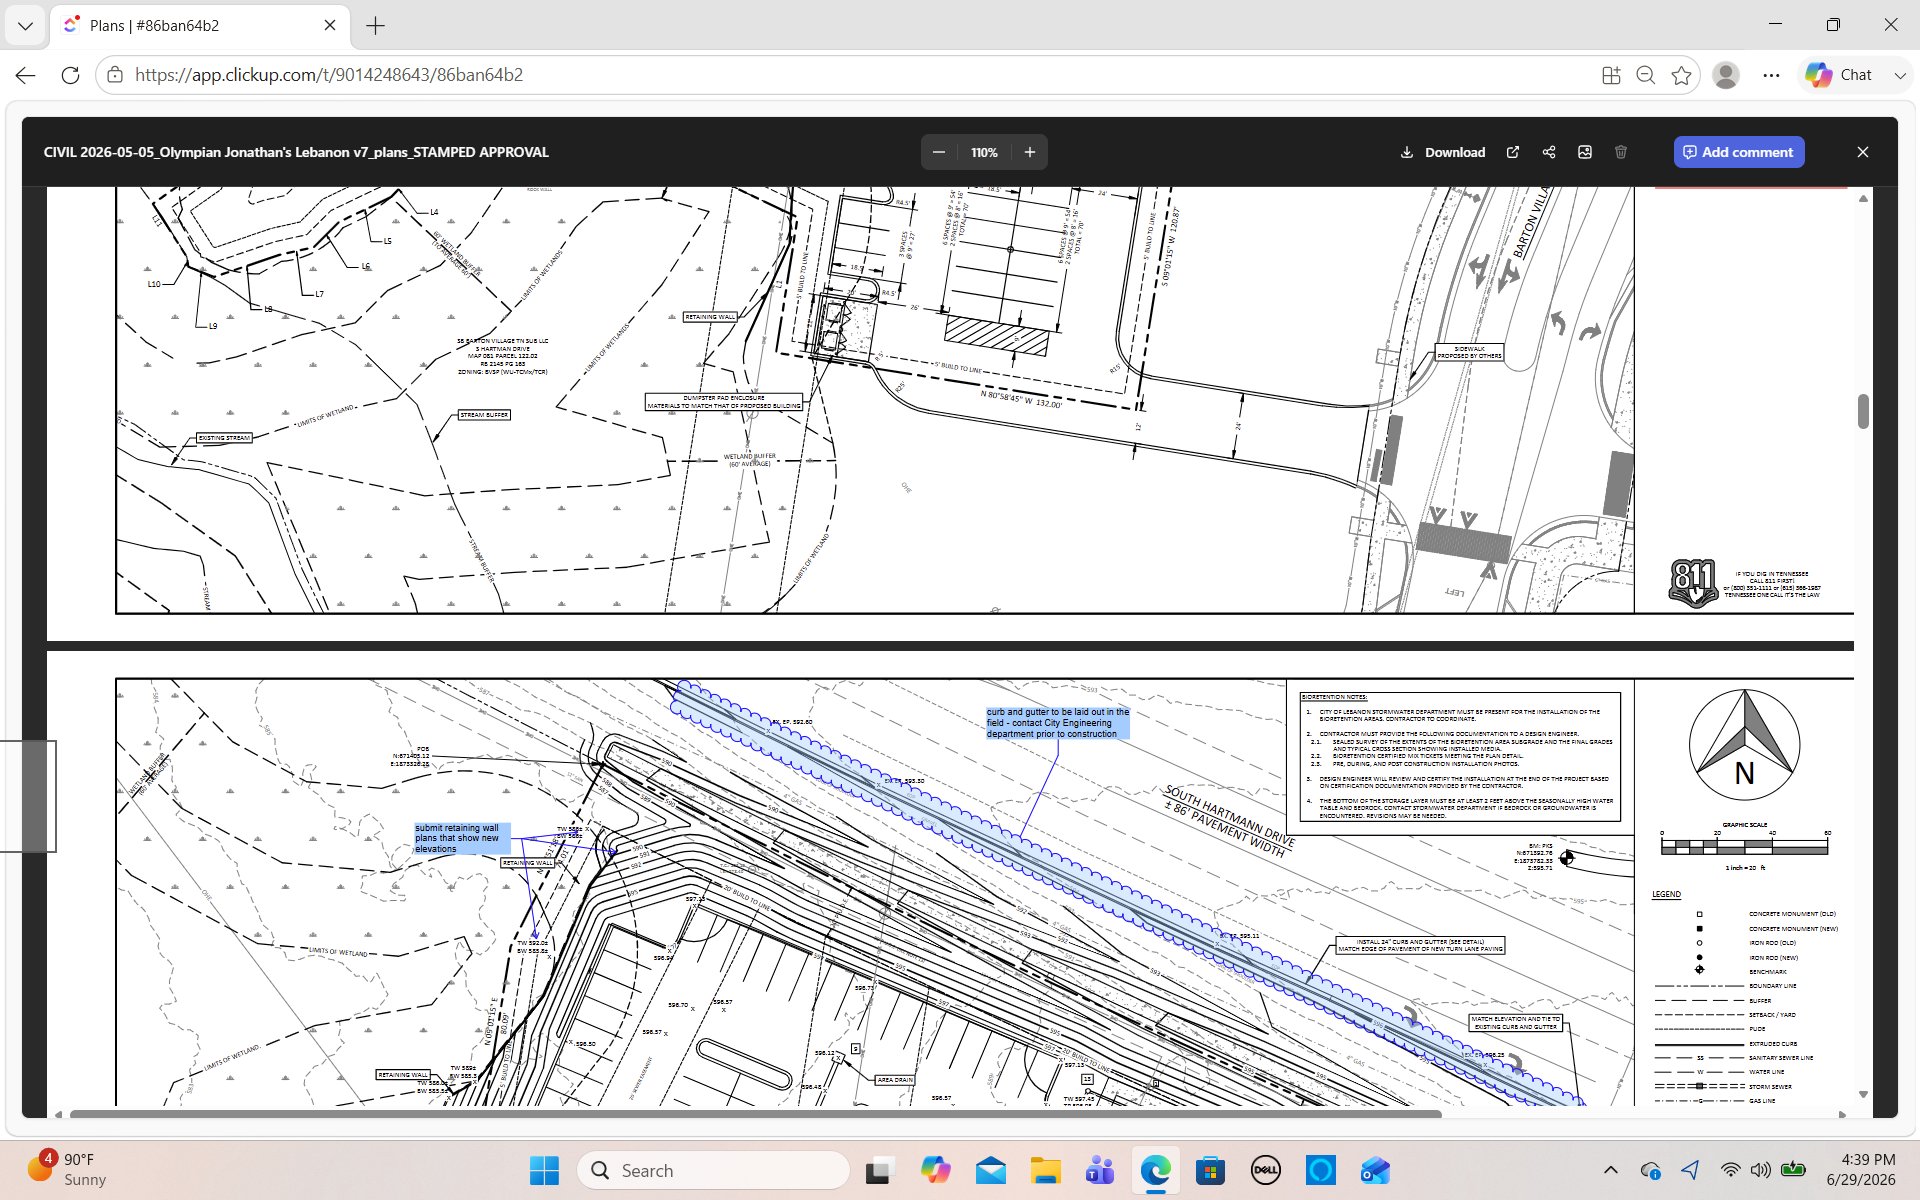Viewport: 1920px width, 1200px height.
Task: Open the Mail app in taskbar
Action: (991, 1170)
